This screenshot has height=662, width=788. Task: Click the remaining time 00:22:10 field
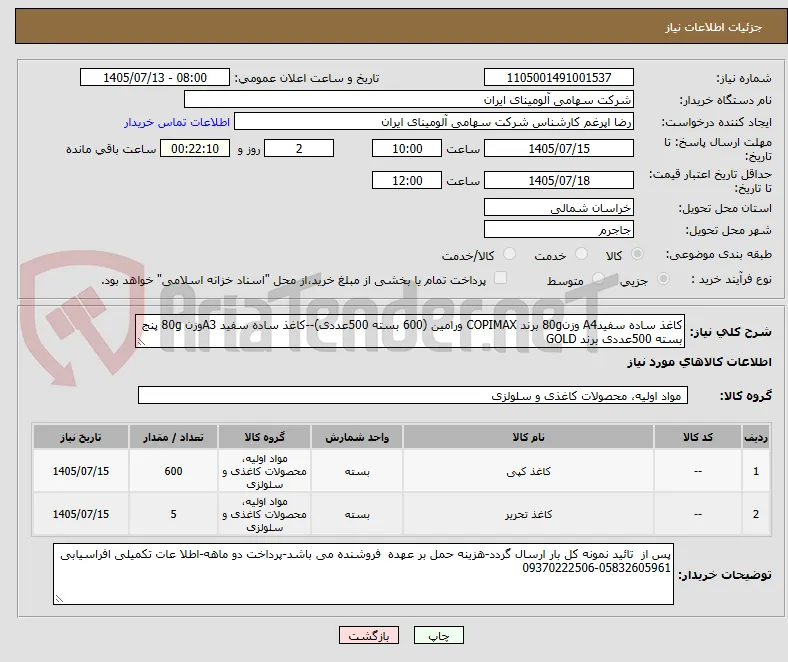pos(195,148)
